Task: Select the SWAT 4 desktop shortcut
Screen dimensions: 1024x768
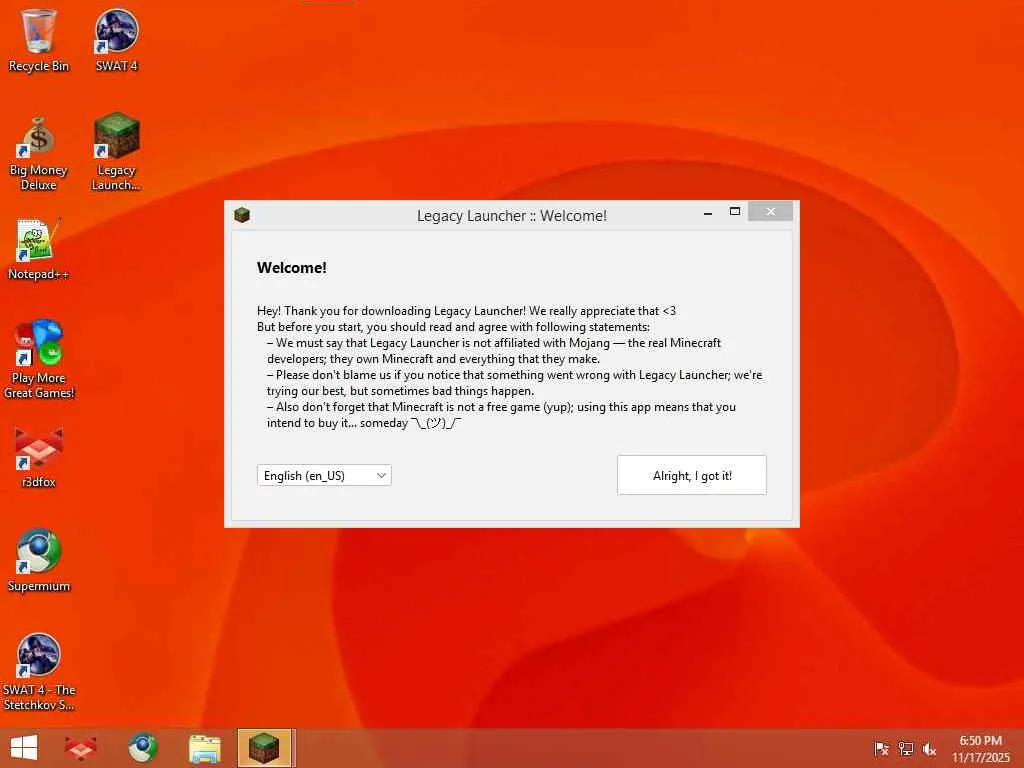Action: tap(116, 40)
